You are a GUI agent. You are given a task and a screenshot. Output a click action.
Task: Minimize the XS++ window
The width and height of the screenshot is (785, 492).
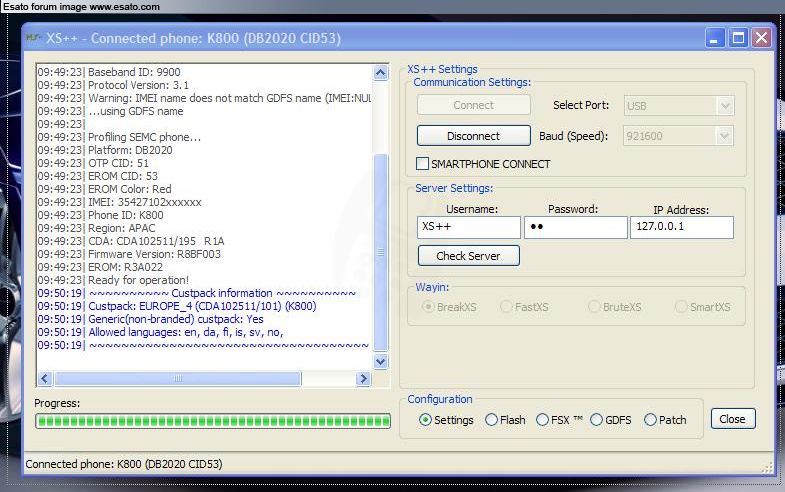point(715,39)
